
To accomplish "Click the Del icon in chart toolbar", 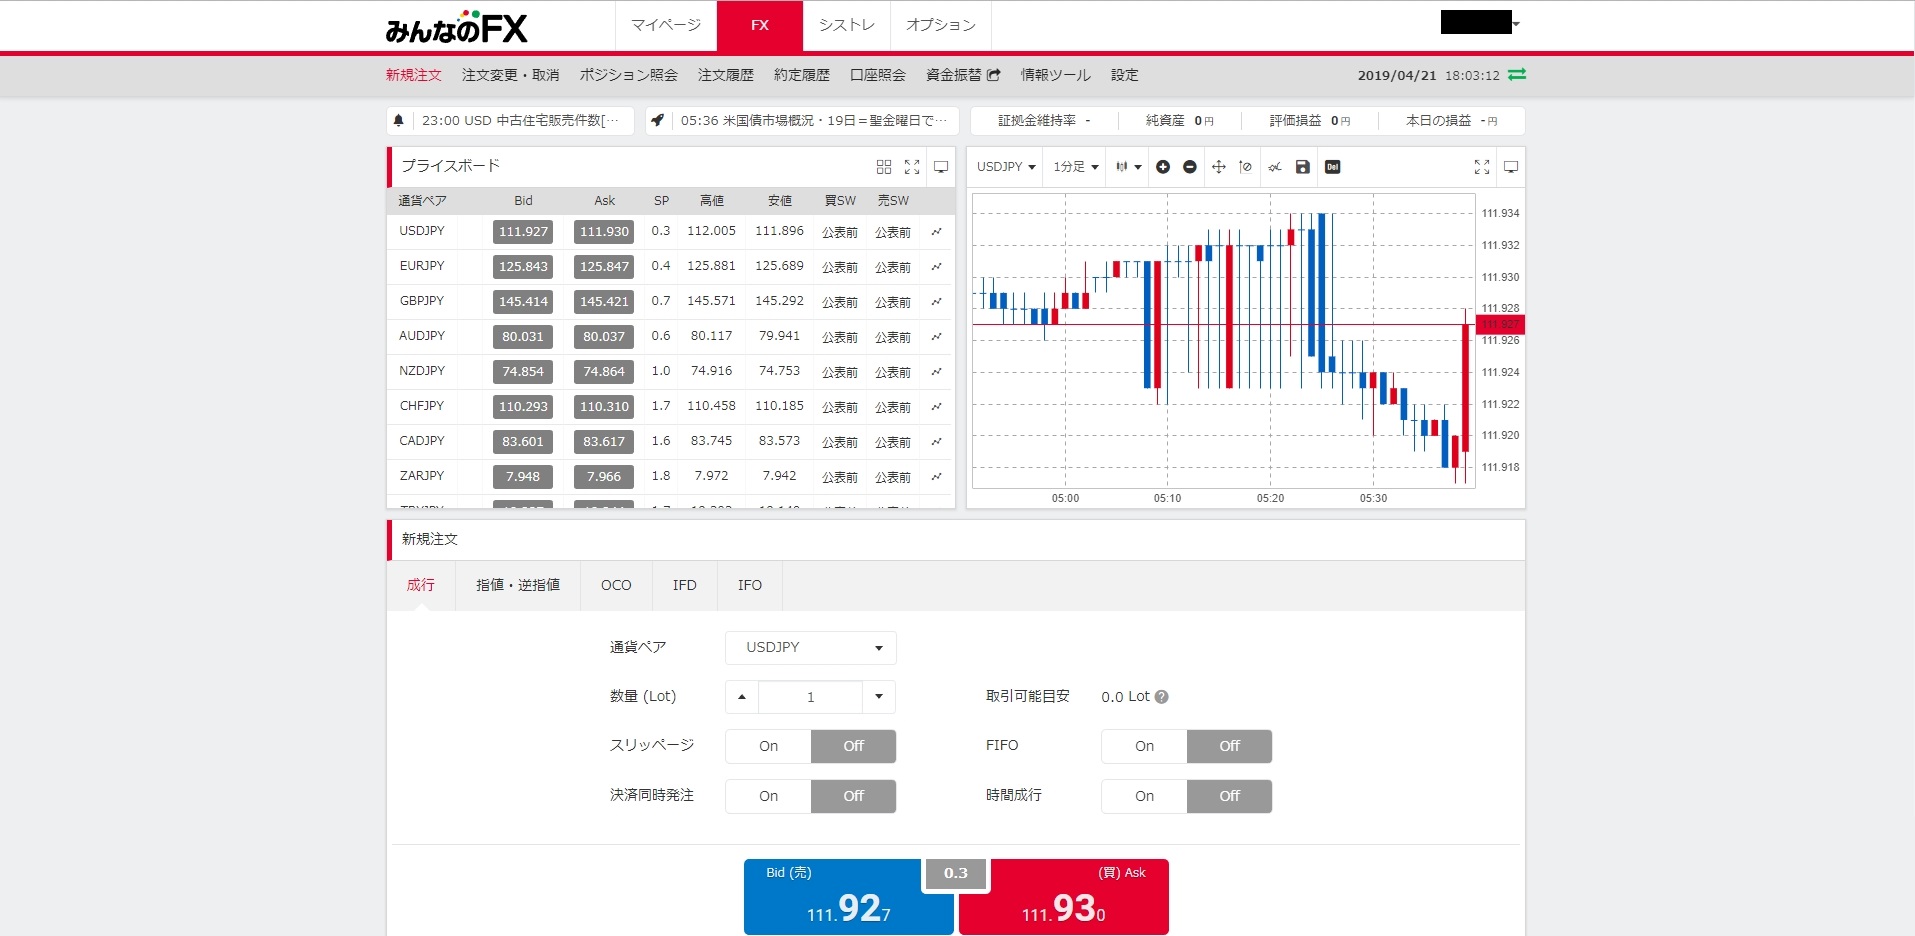I will tap(1332, 167).
